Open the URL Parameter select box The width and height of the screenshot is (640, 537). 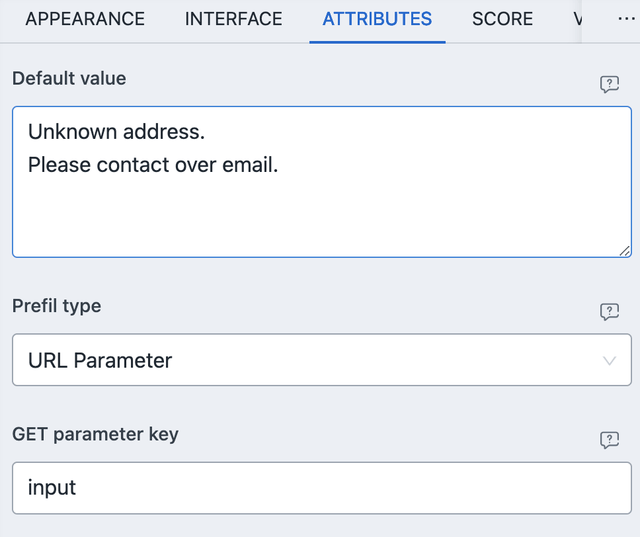[x=300, y=361]
